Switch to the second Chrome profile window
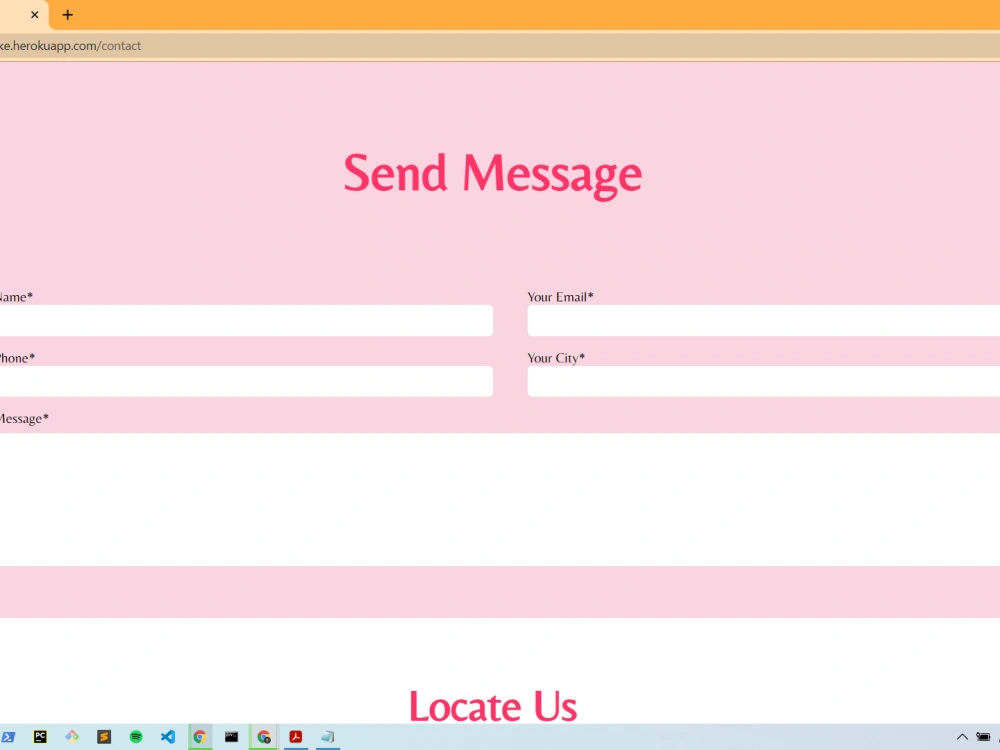This screenshot has width=1000, height=750. pos(263,737)
